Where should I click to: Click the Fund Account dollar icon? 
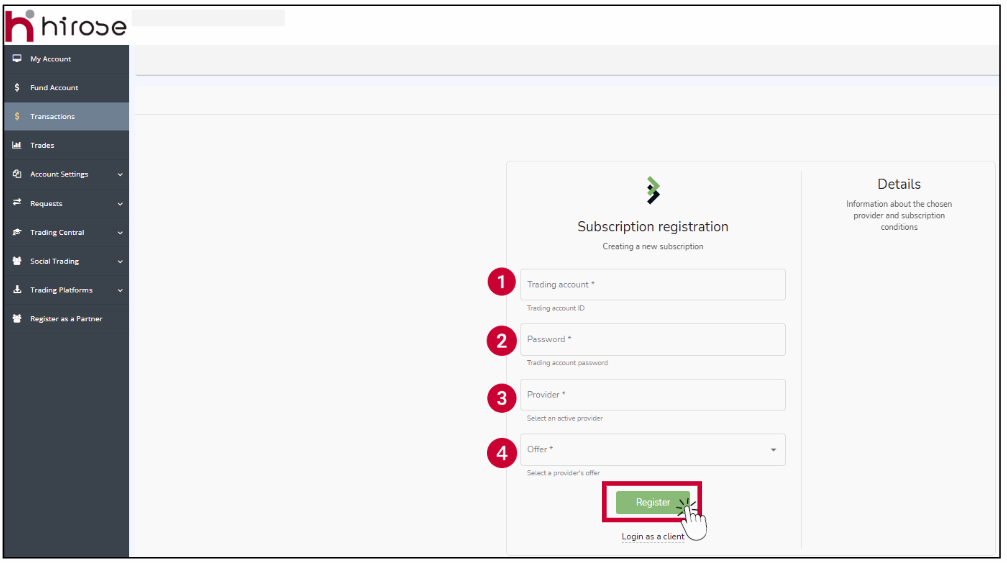coord(17,88)
